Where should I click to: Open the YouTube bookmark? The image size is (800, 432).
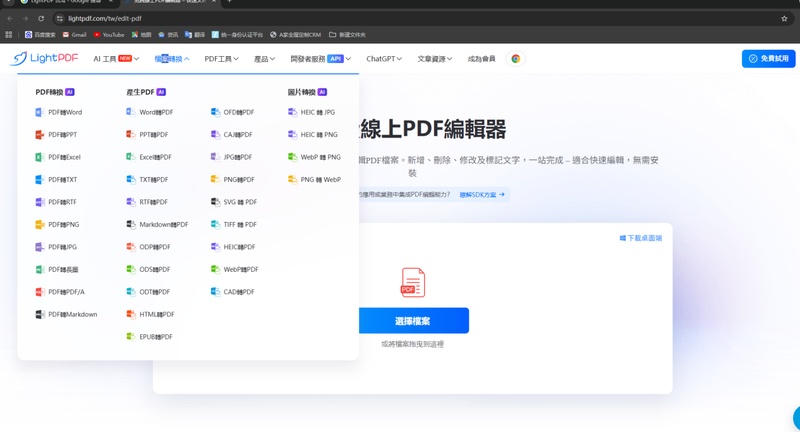pyautogui.click(x=109, y=35)
